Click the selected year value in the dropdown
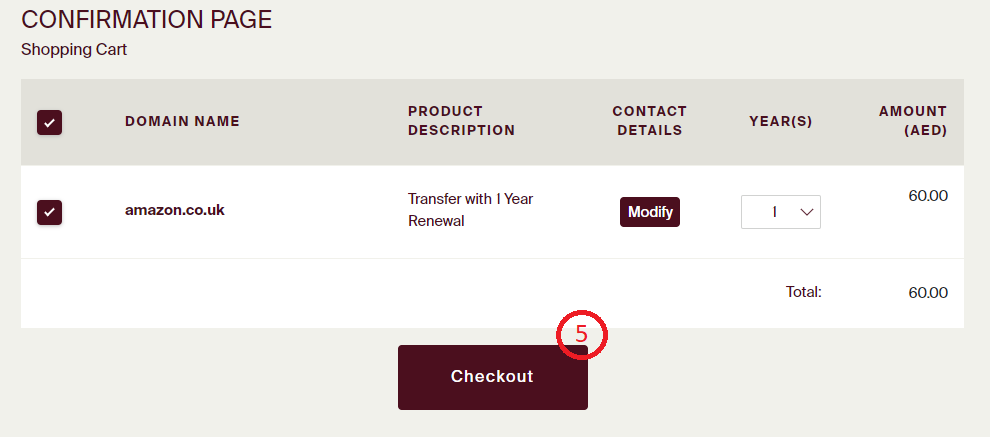This screenshot has height=437, width=990. 774,212
